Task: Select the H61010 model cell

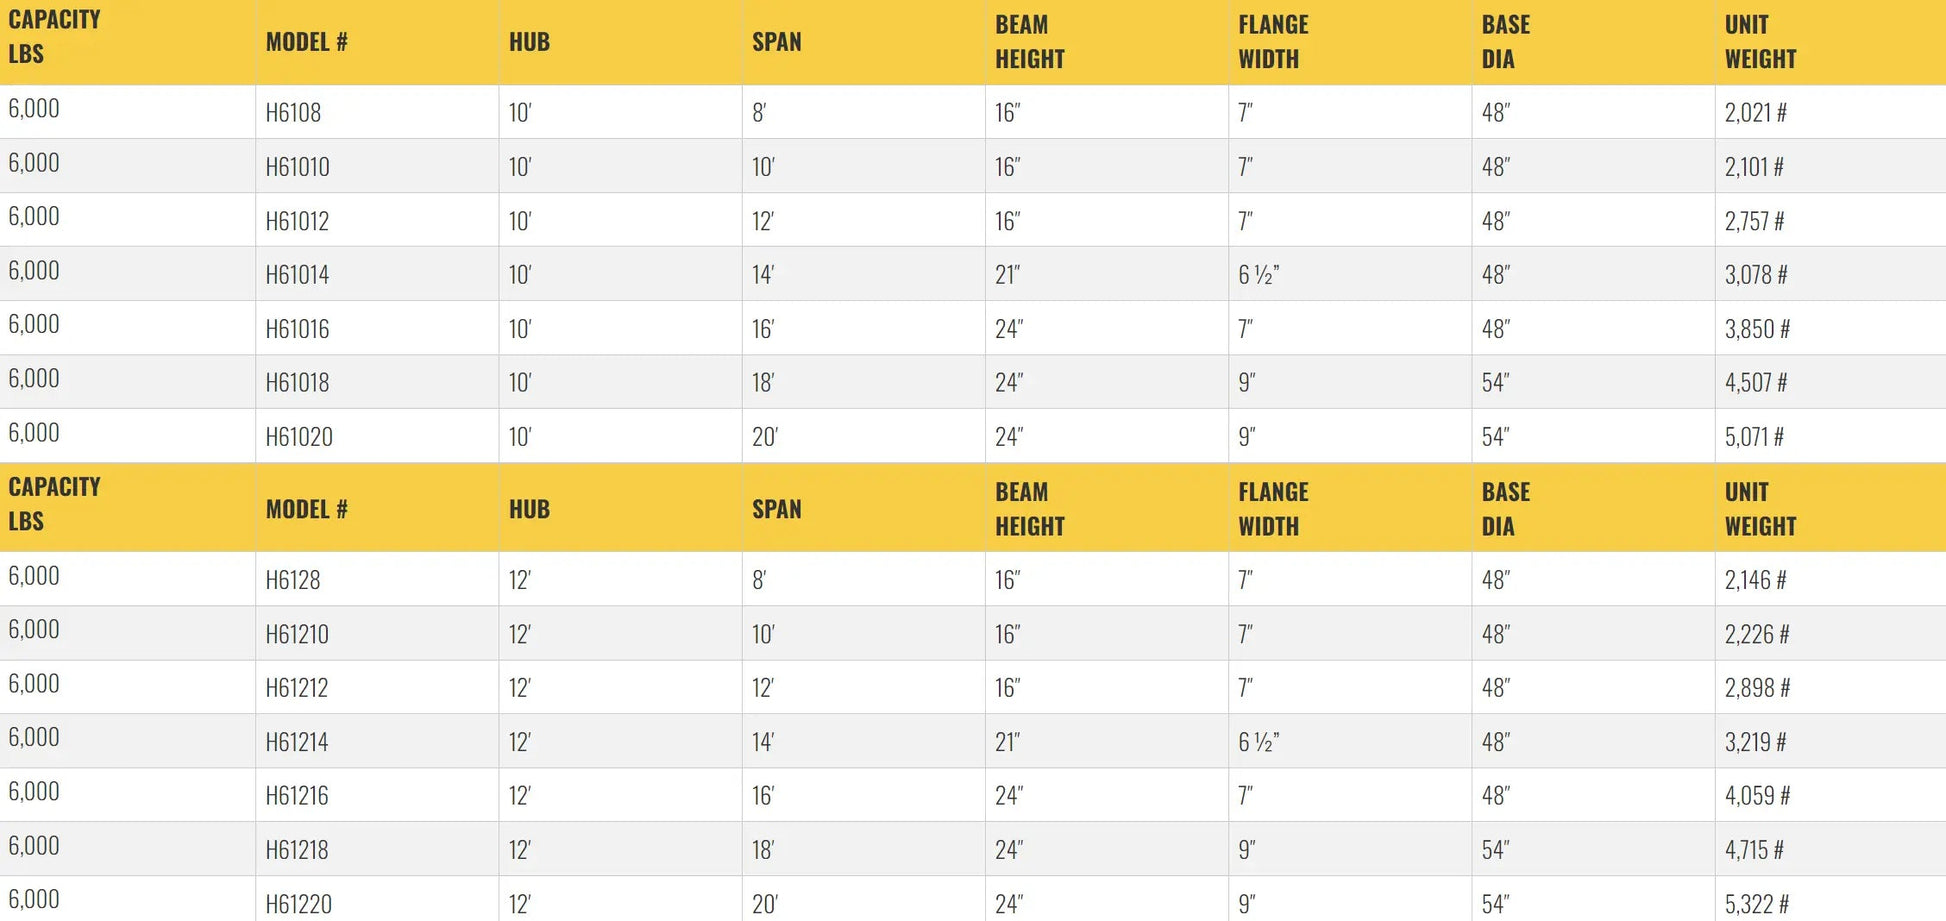Action: 297,167
